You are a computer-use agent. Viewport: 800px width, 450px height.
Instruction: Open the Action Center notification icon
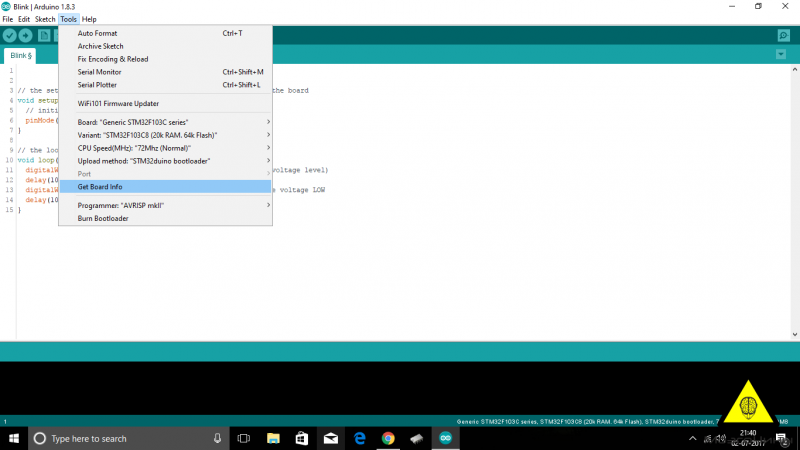tap(781, 438)
